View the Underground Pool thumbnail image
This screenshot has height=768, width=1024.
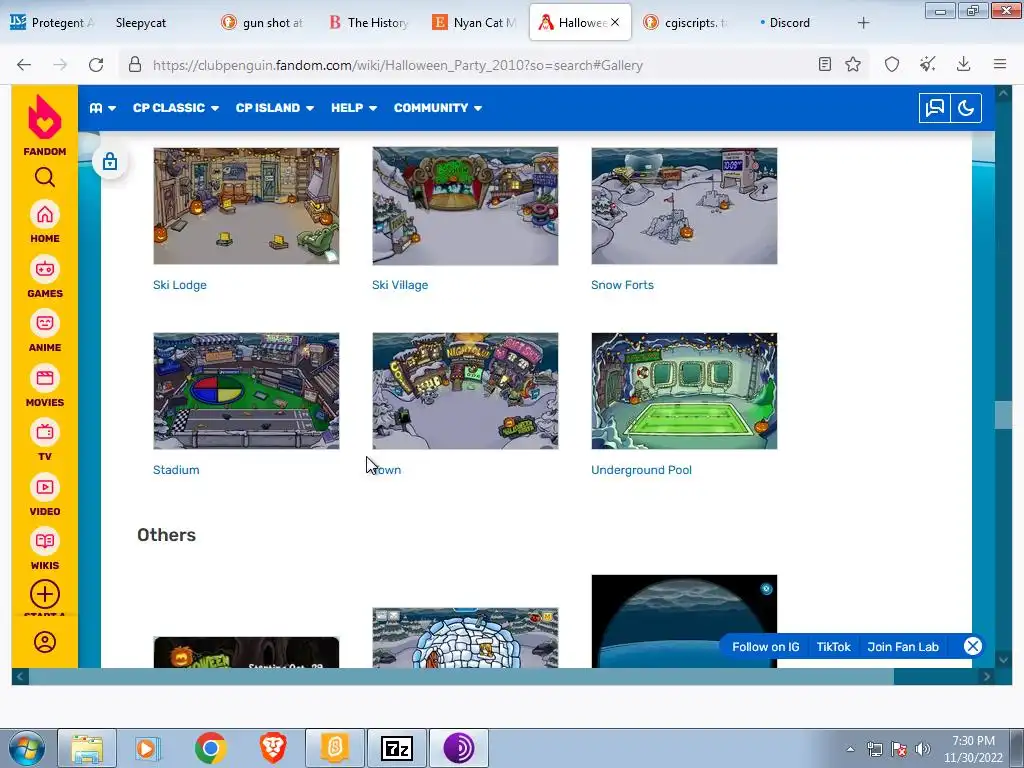(x=684, y=391)
